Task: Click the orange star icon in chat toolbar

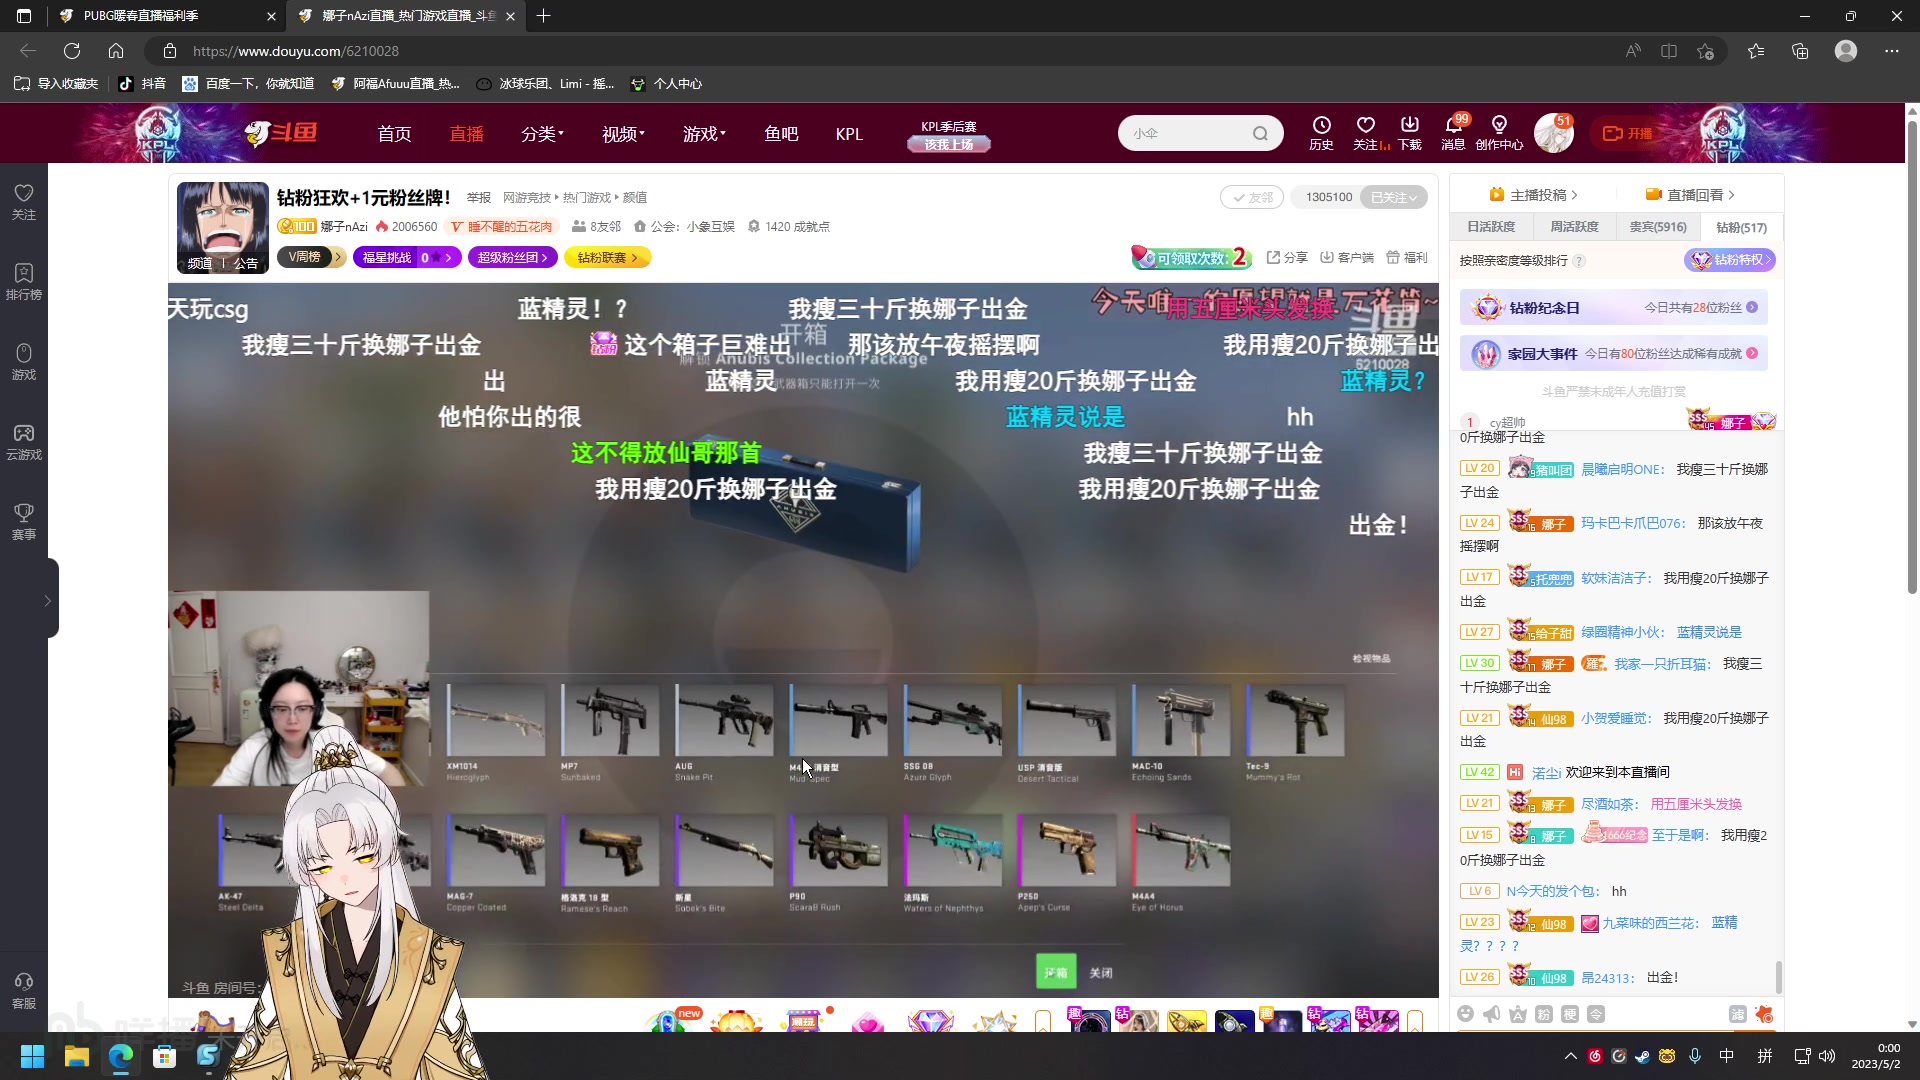Action: [x=1764, y=1014]
